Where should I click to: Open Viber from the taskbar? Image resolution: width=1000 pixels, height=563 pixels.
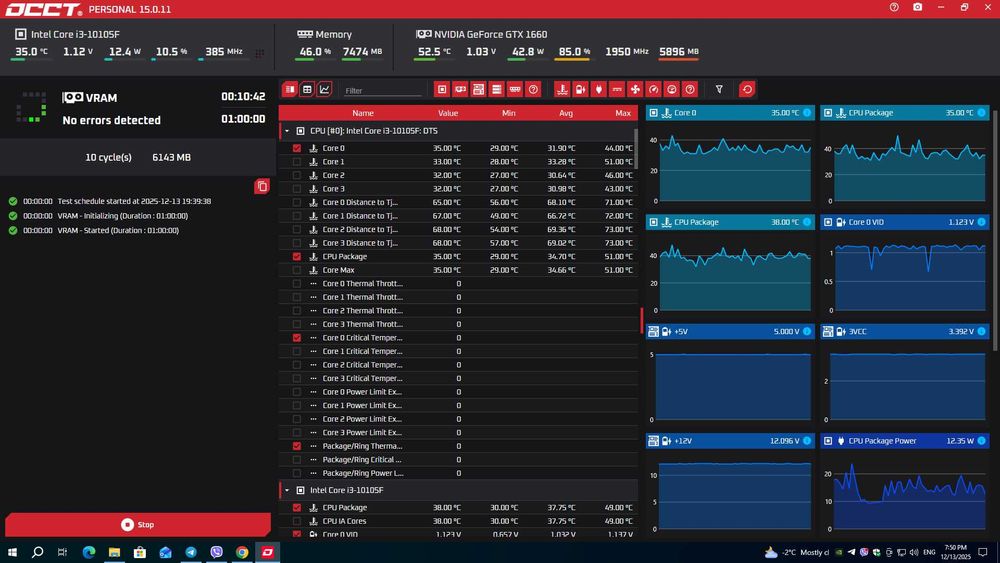point(216,552)
